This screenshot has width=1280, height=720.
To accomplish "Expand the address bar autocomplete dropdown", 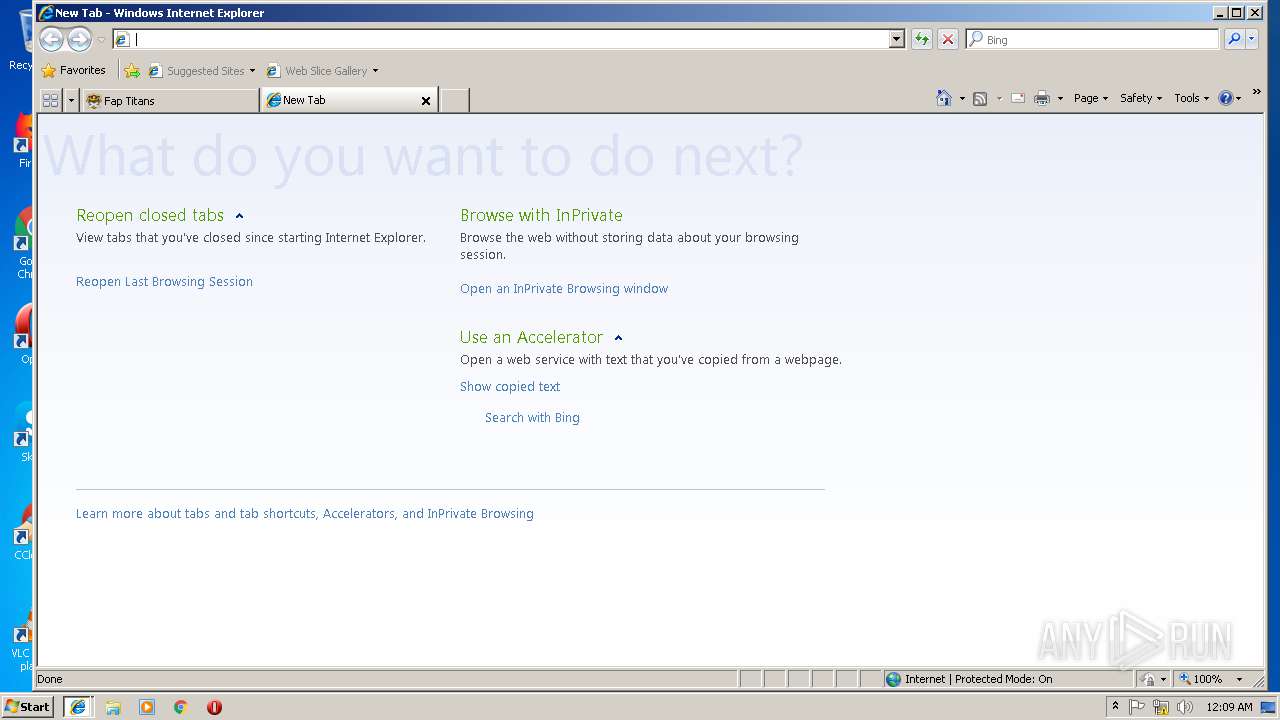I will tap(897, 39).
